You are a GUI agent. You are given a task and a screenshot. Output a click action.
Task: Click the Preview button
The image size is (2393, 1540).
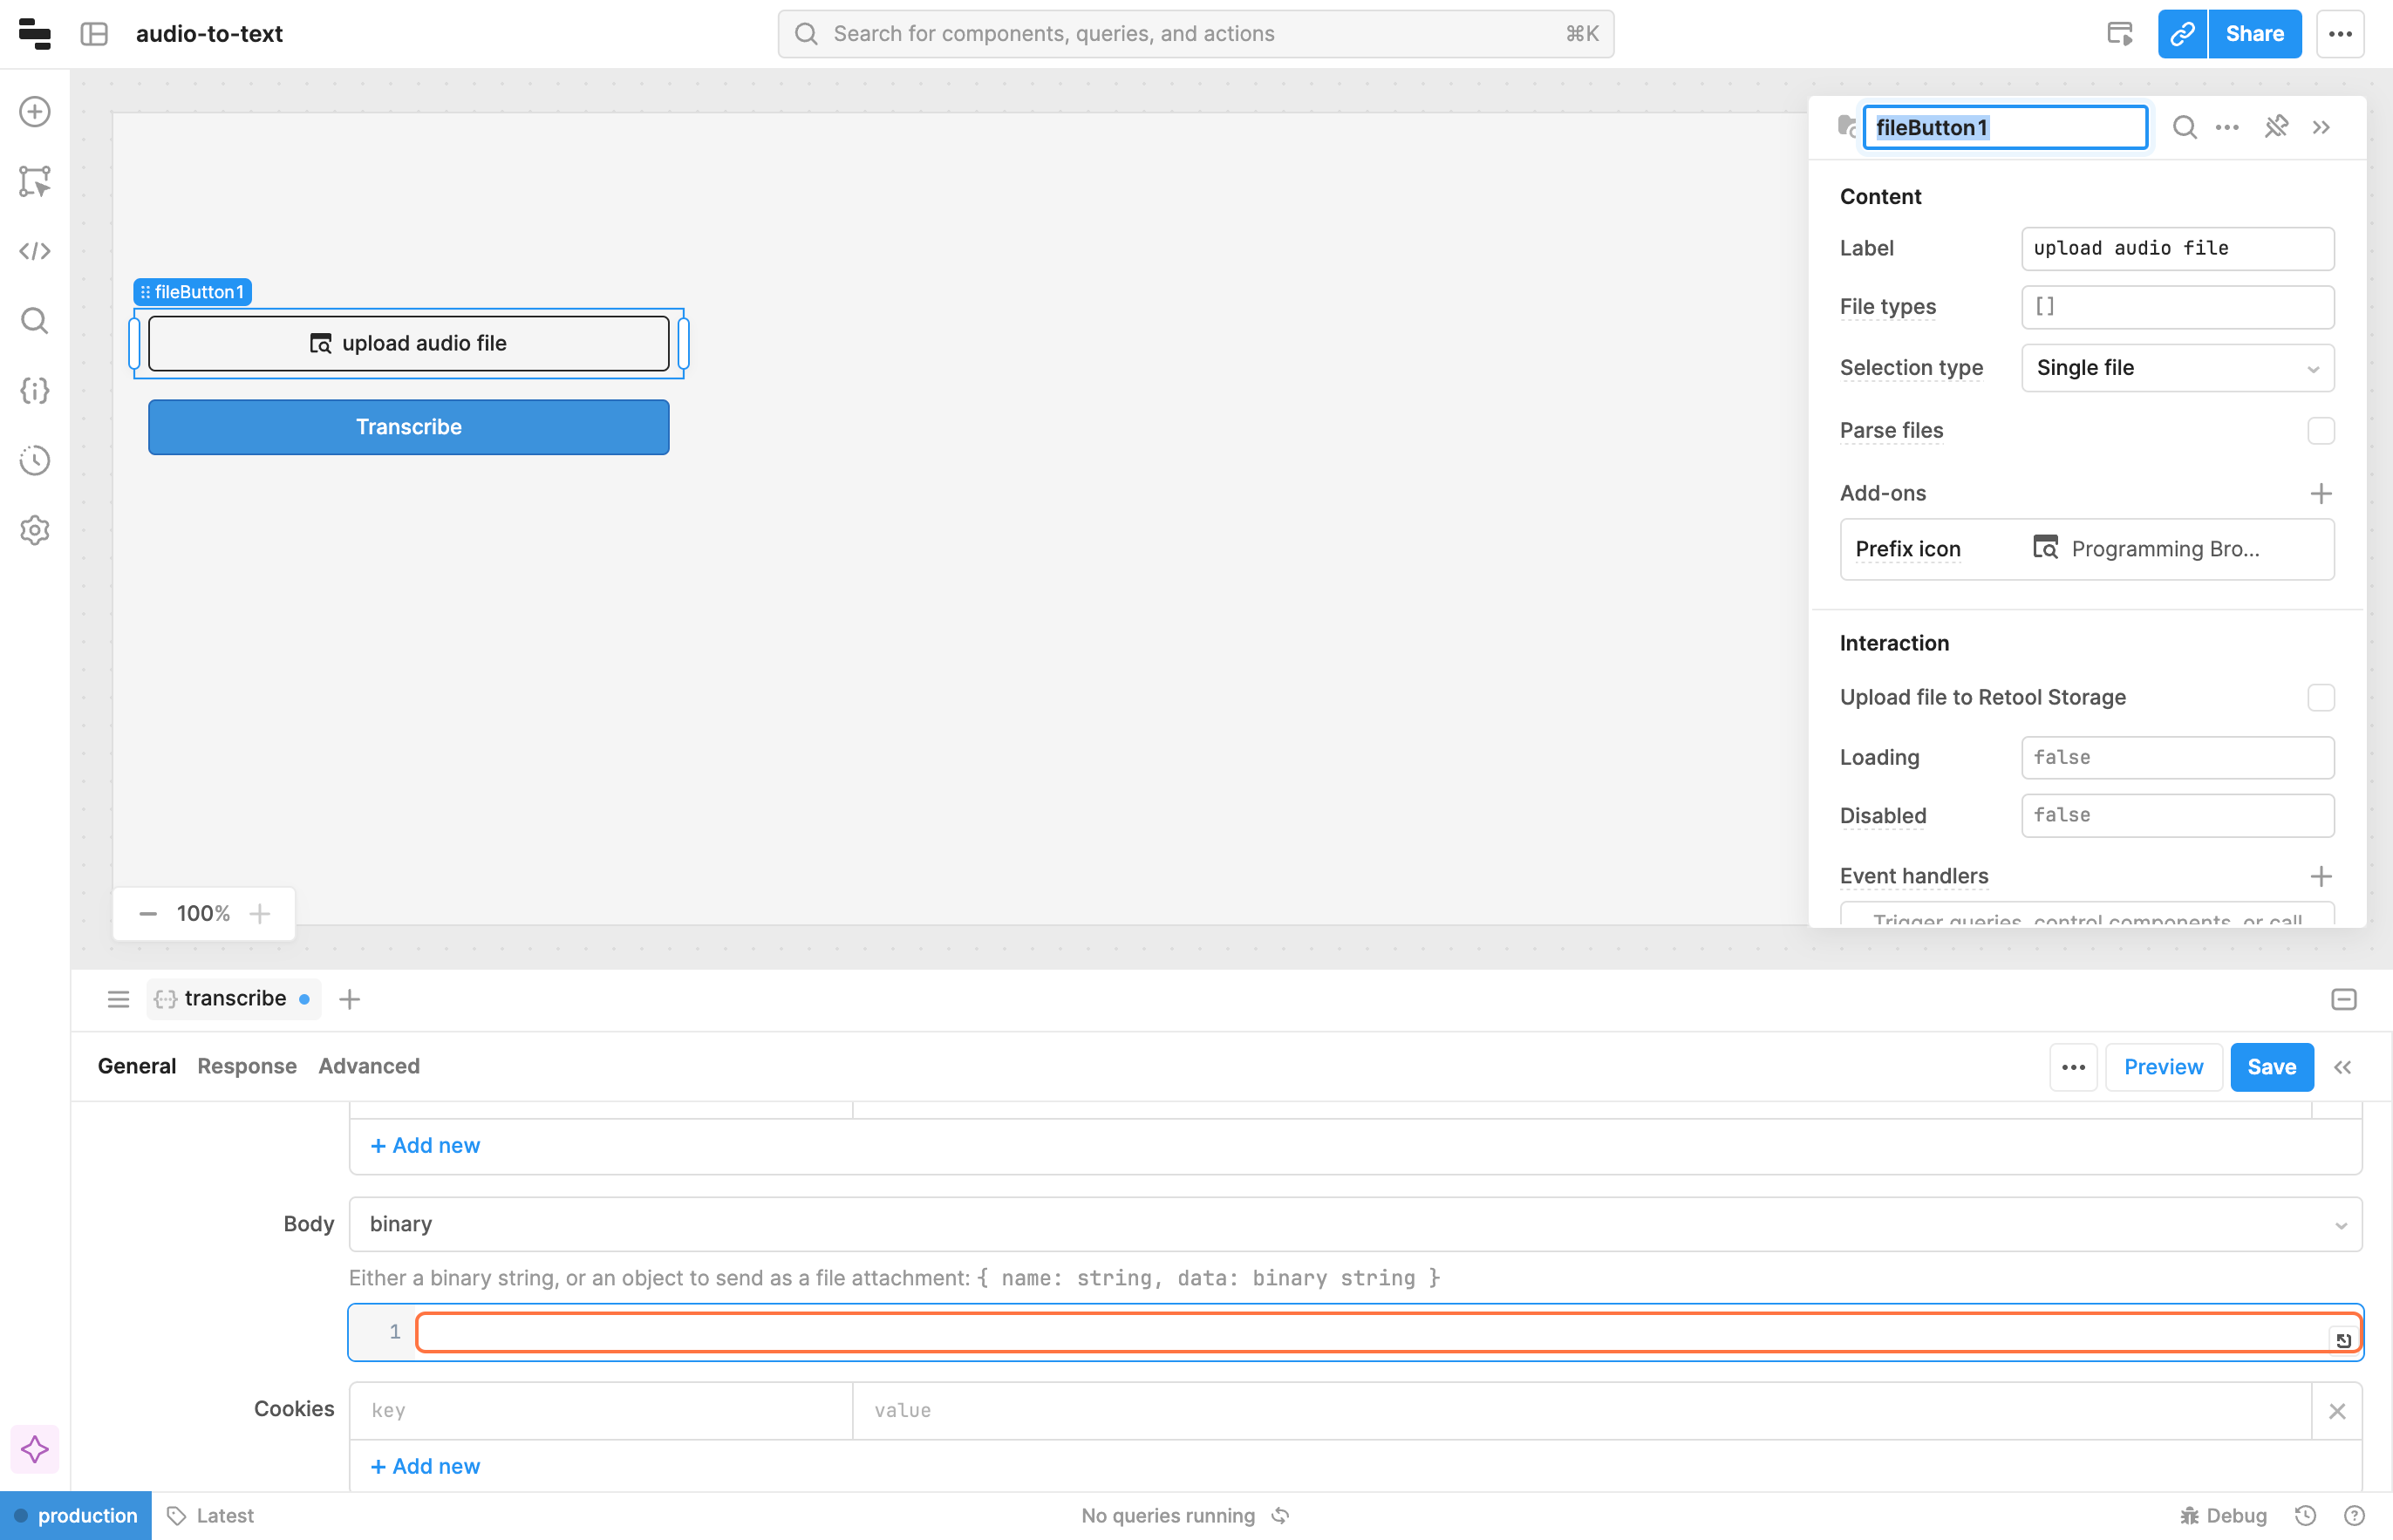[2162, 1067]
